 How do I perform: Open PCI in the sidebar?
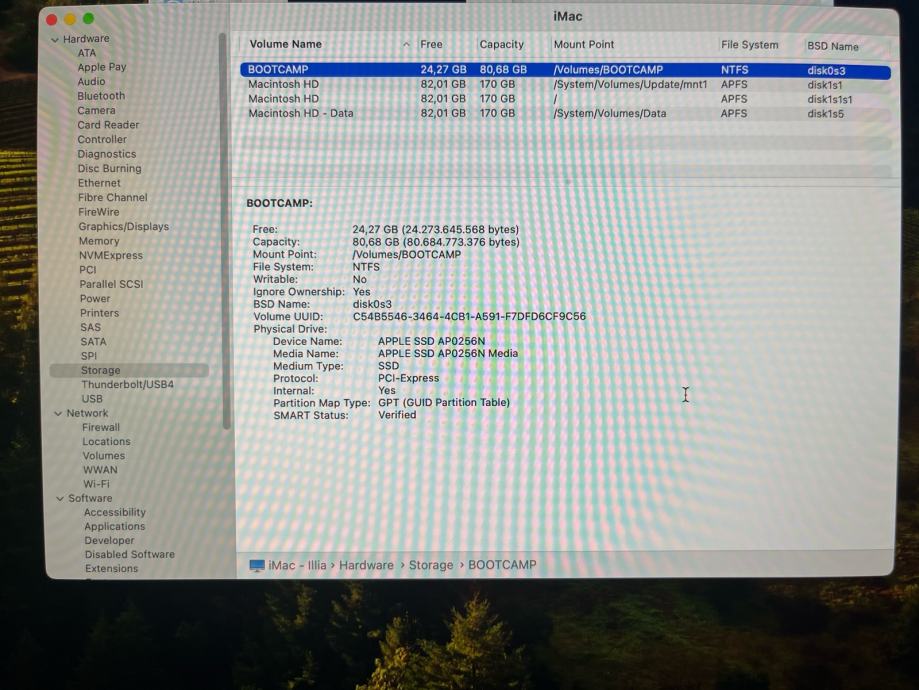click(x=88, y=270)
